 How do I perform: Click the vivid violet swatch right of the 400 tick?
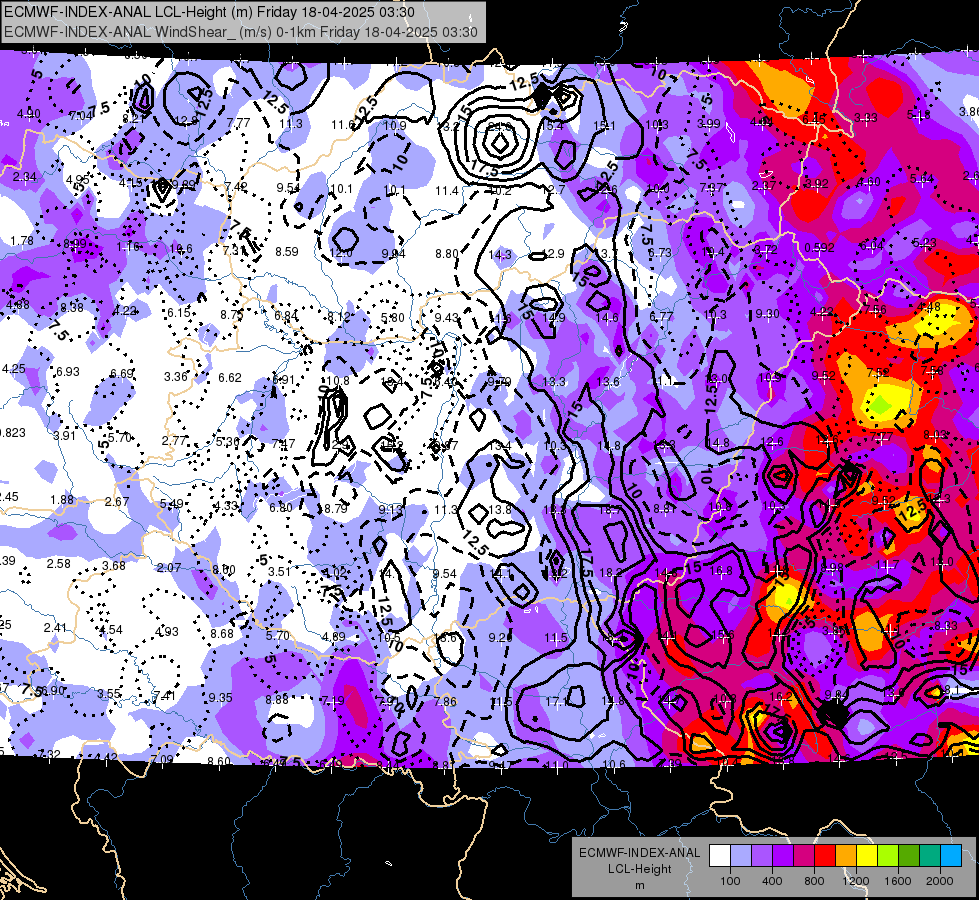783,856
